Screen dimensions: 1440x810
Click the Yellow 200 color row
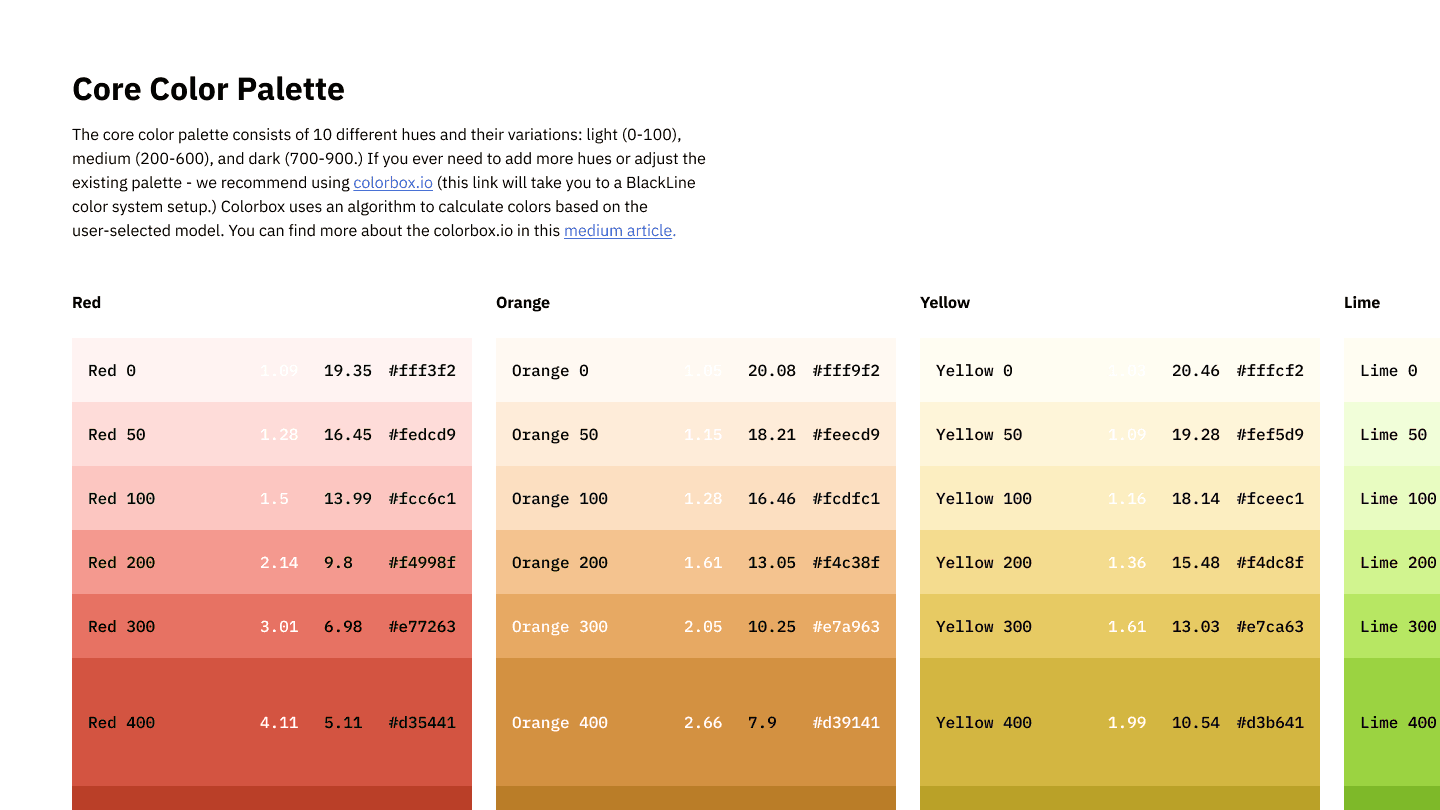1120,562
